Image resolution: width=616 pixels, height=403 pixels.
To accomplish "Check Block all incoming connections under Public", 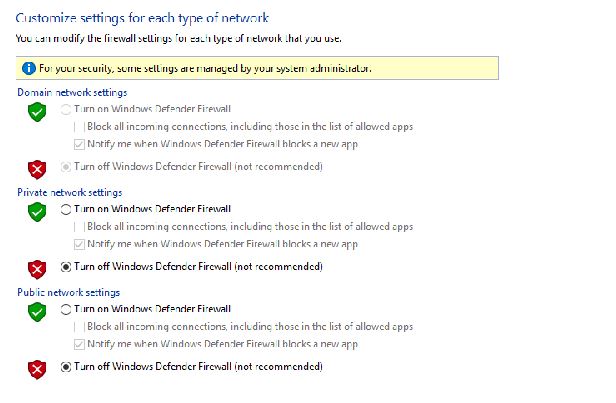I will pyautogui.click(x=80, y=326).
